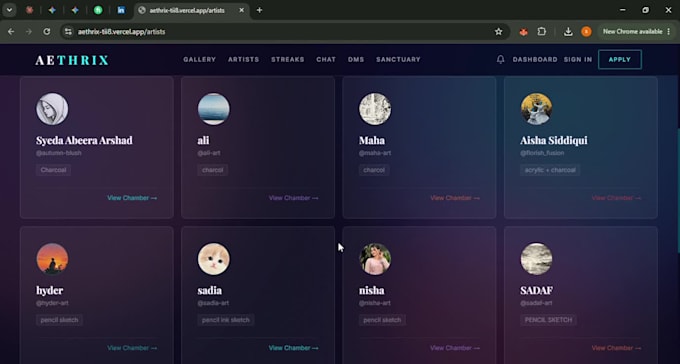Open the Chrome three-dot menu
680x364 pixels.
[669, 32]
